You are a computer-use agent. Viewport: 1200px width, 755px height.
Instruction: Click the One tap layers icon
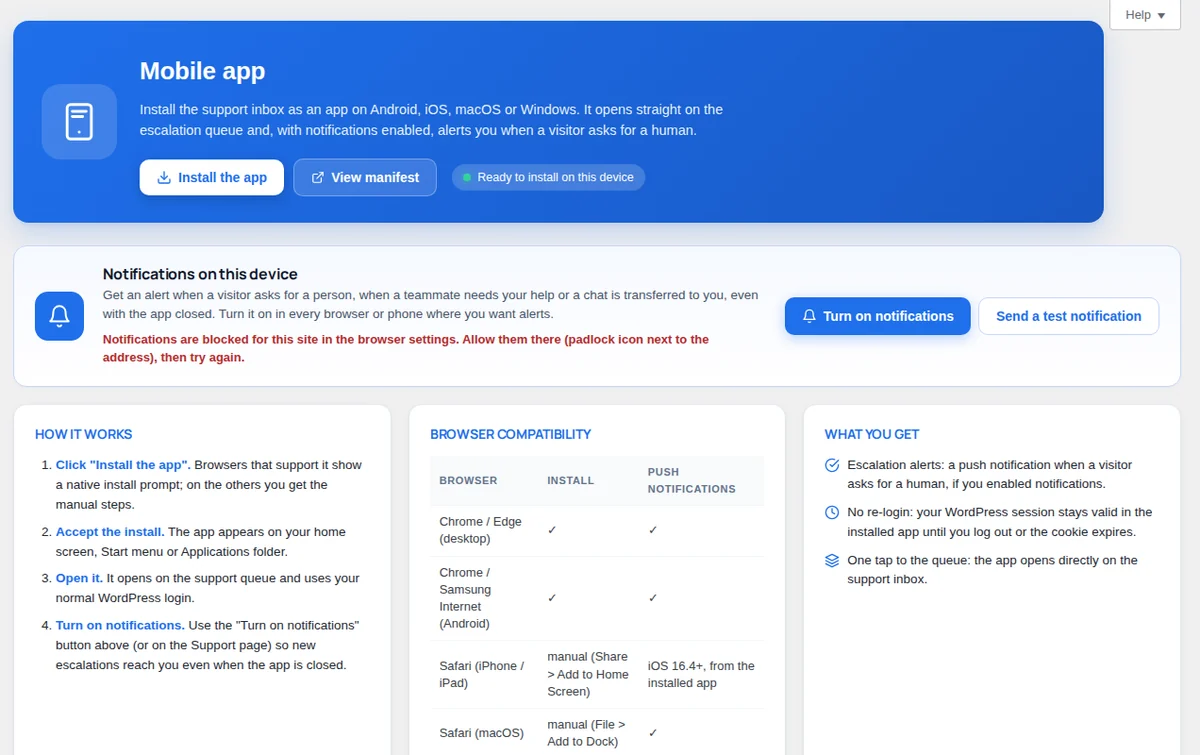click(x=832, y=560)
